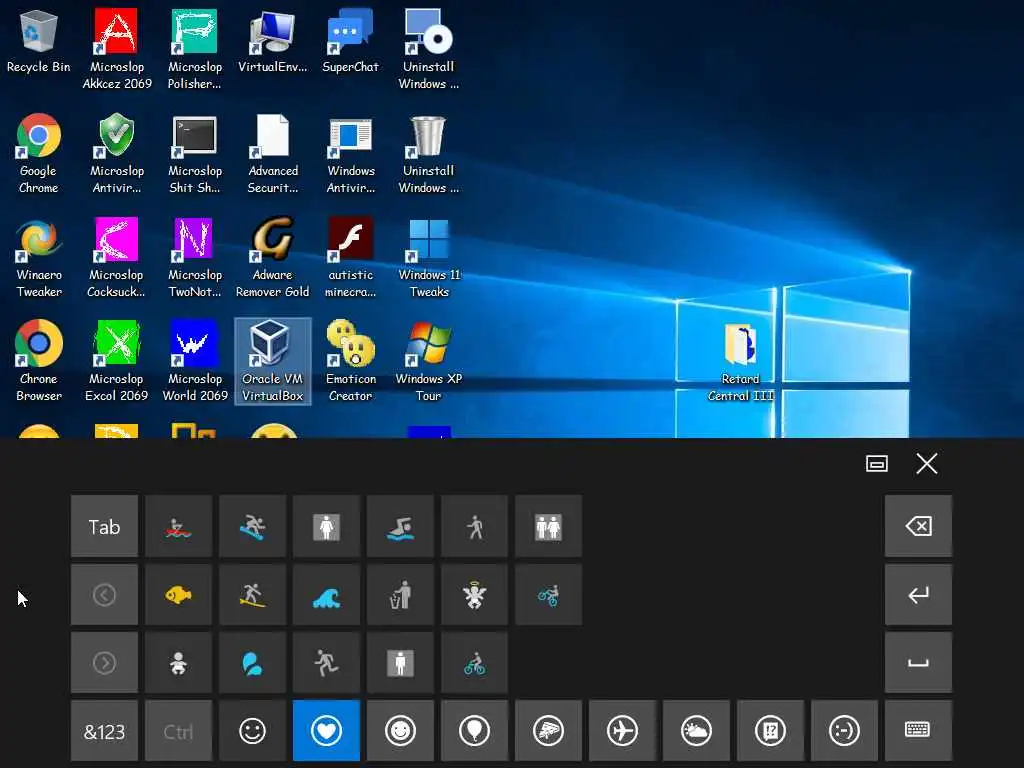Image resolution: width=1024 pixels, height=768 pixels.
Task: Switch to balloon celebrations emoji category
Action: [x=474, y=731]
